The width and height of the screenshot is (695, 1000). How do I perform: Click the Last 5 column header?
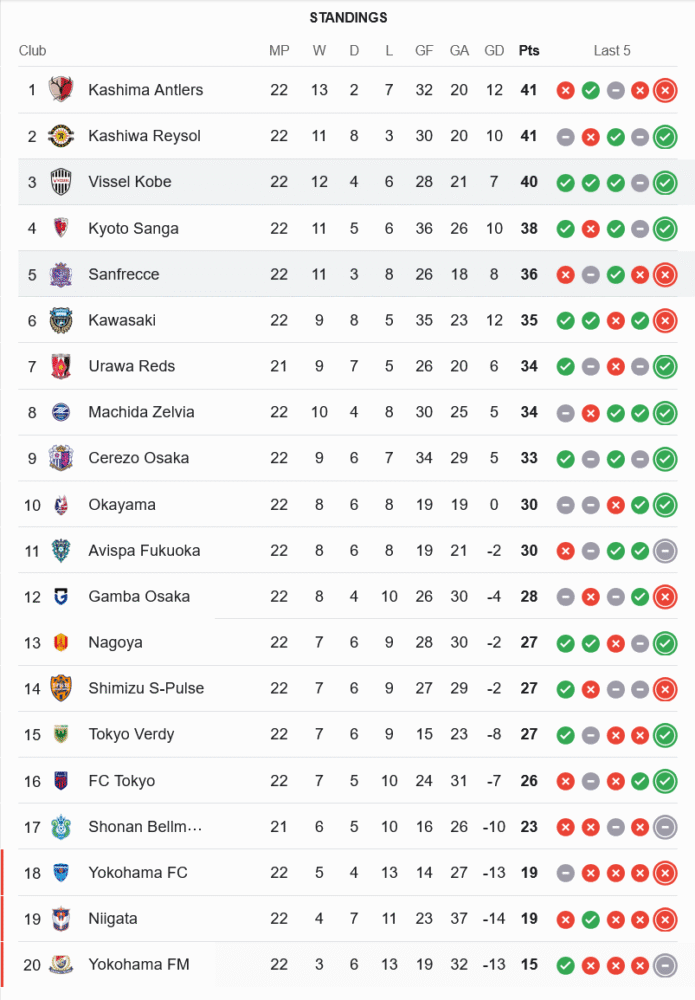pyautogui.click(x=612, y=51)
